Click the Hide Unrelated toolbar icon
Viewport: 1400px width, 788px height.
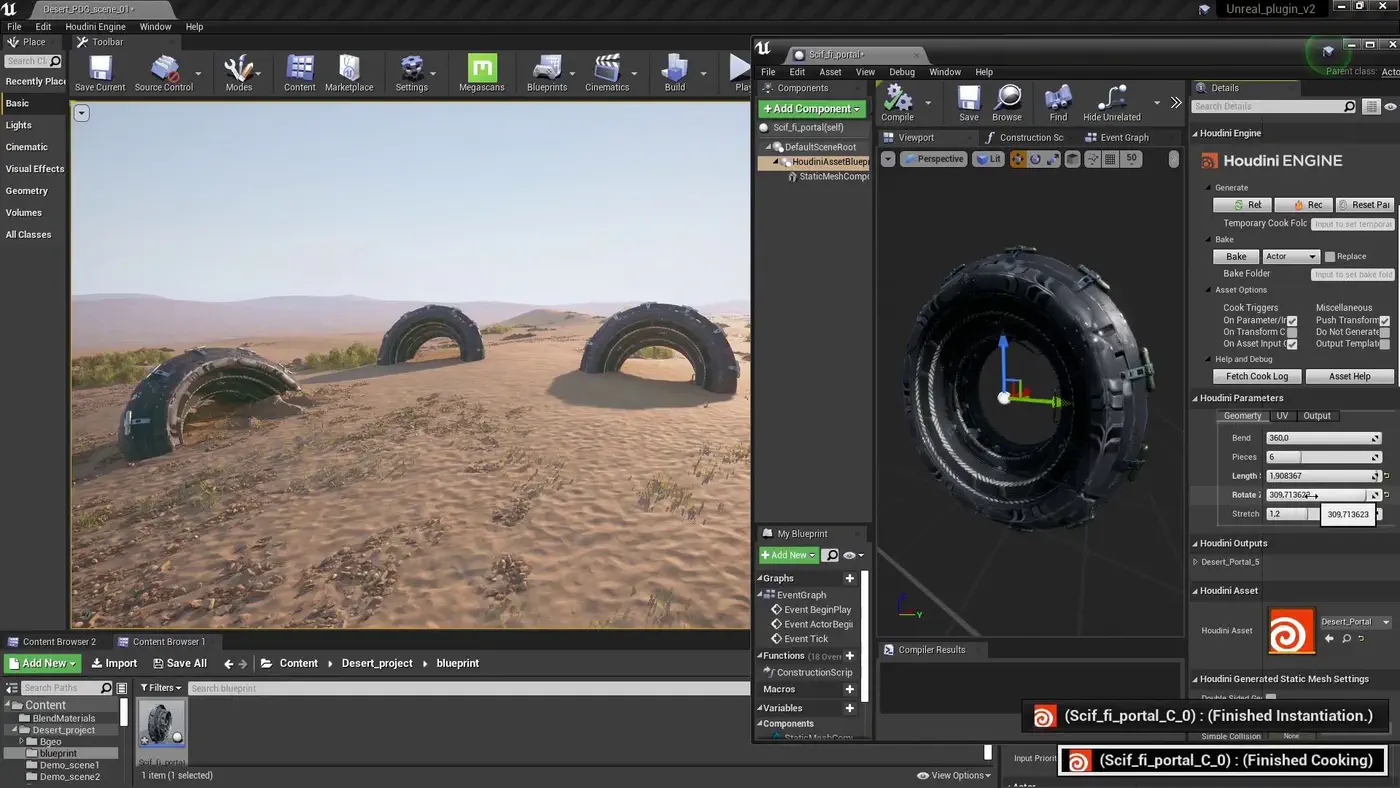coord(1112,103)
